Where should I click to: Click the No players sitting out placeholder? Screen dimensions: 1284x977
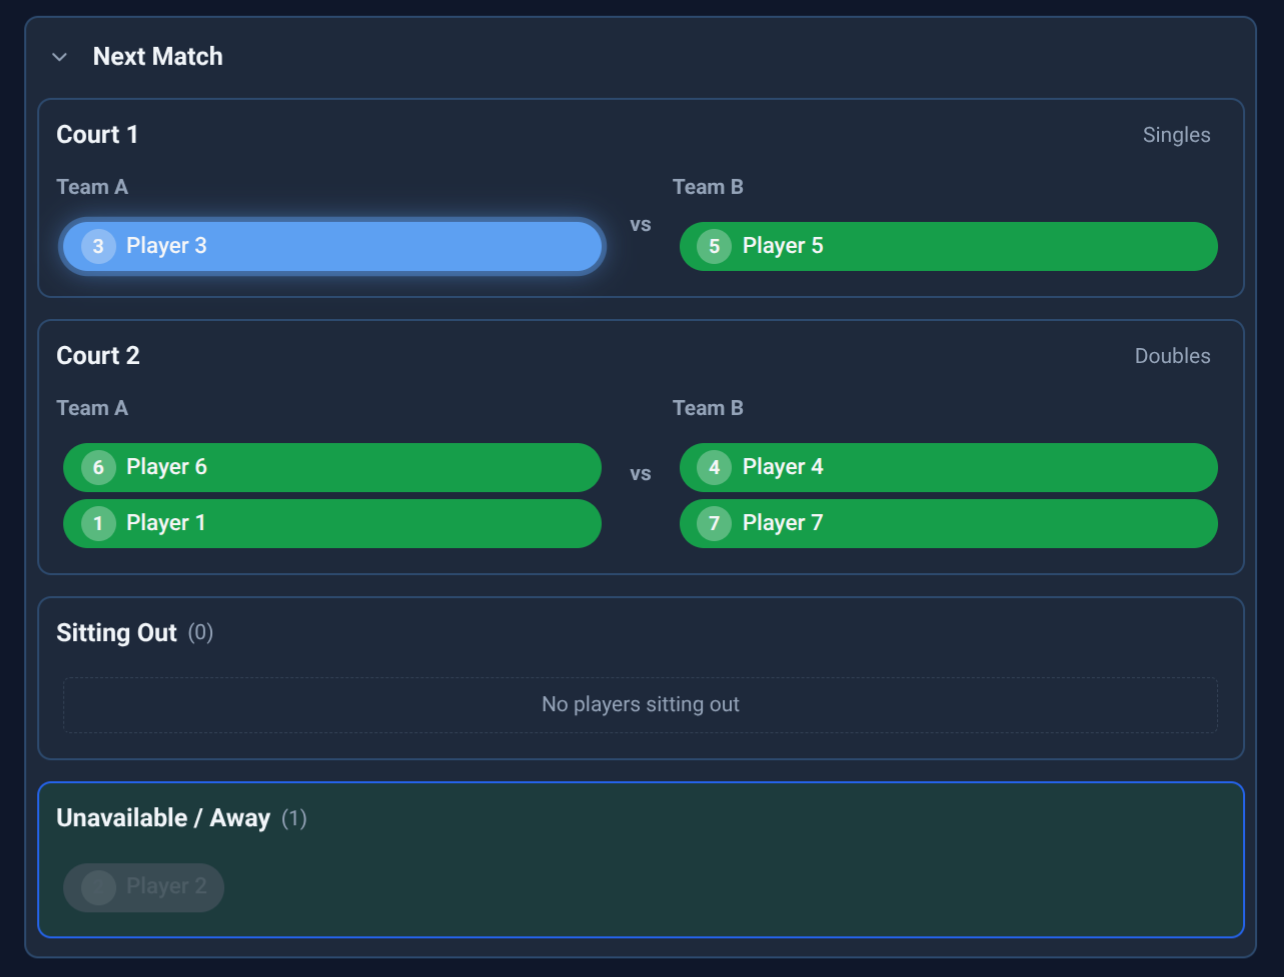click(x=640, y=704)
